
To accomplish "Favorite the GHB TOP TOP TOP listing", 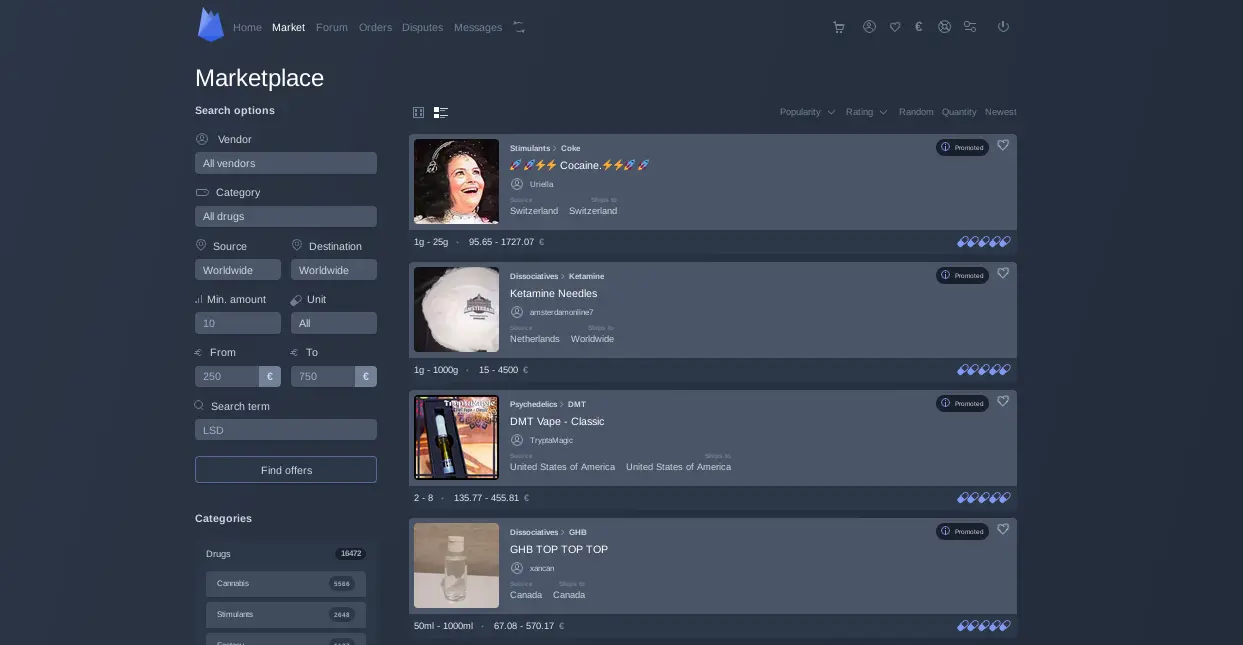I will (1003, 529).
